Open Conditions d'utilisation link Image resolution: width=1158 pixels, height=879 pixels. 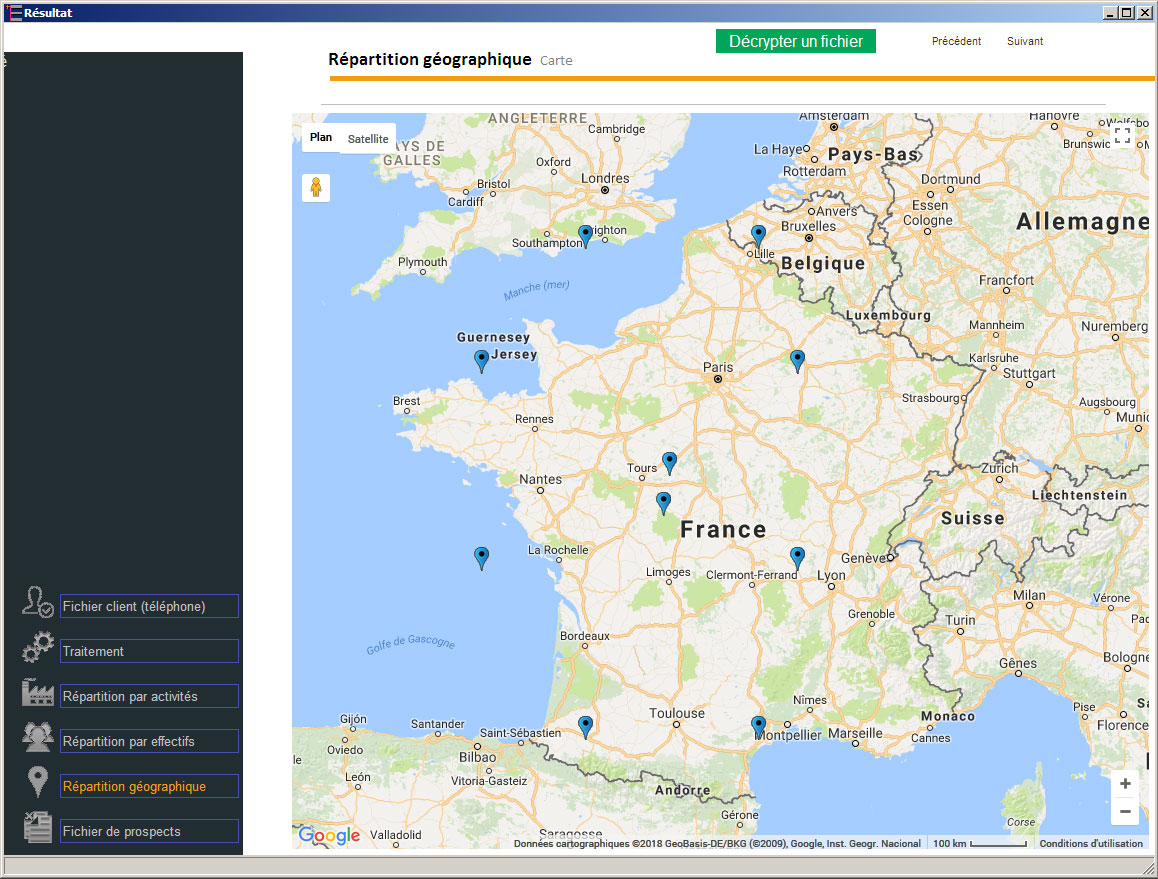pyautogui.click(x=1091, y=844)
